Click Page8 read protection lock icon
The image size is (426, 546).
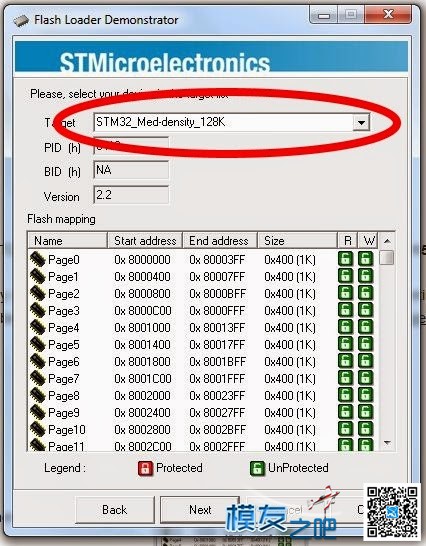pos(346,396)
